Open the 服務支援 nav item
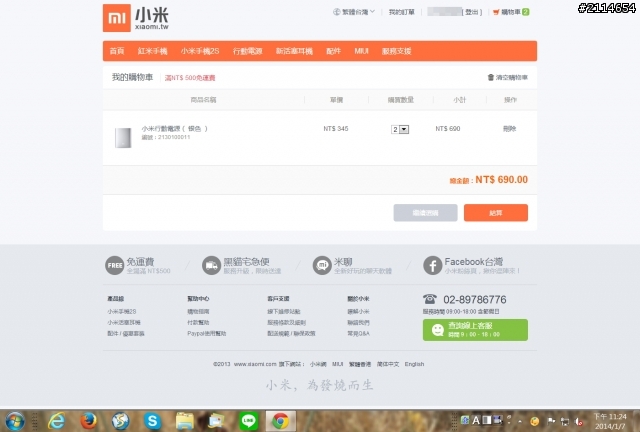 [396, 51]
